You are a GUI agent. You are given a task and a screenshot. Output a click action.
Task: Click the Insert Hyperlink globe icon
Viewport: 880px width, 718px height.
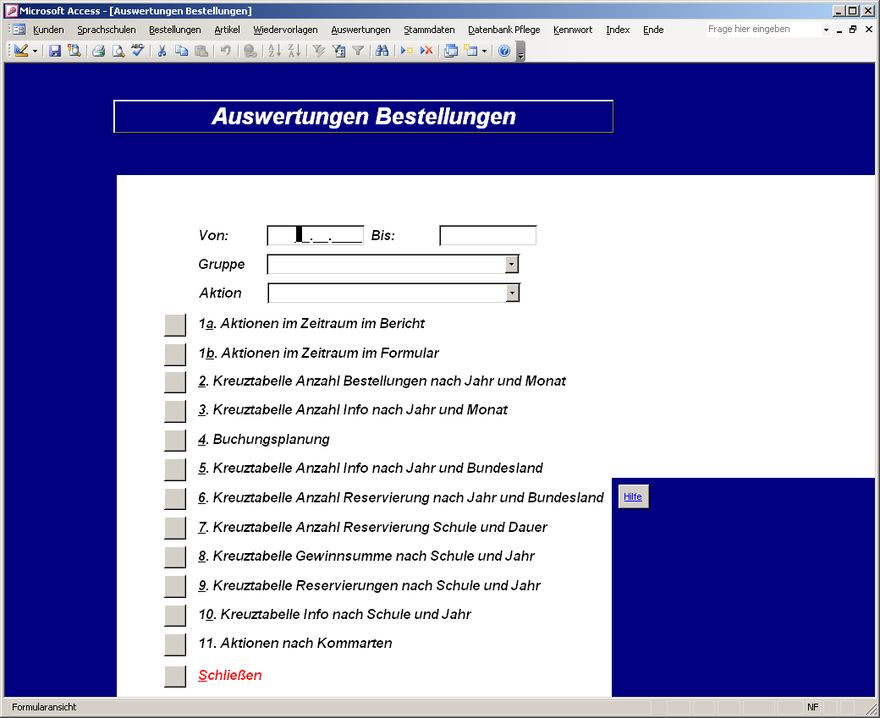point(250,51)
